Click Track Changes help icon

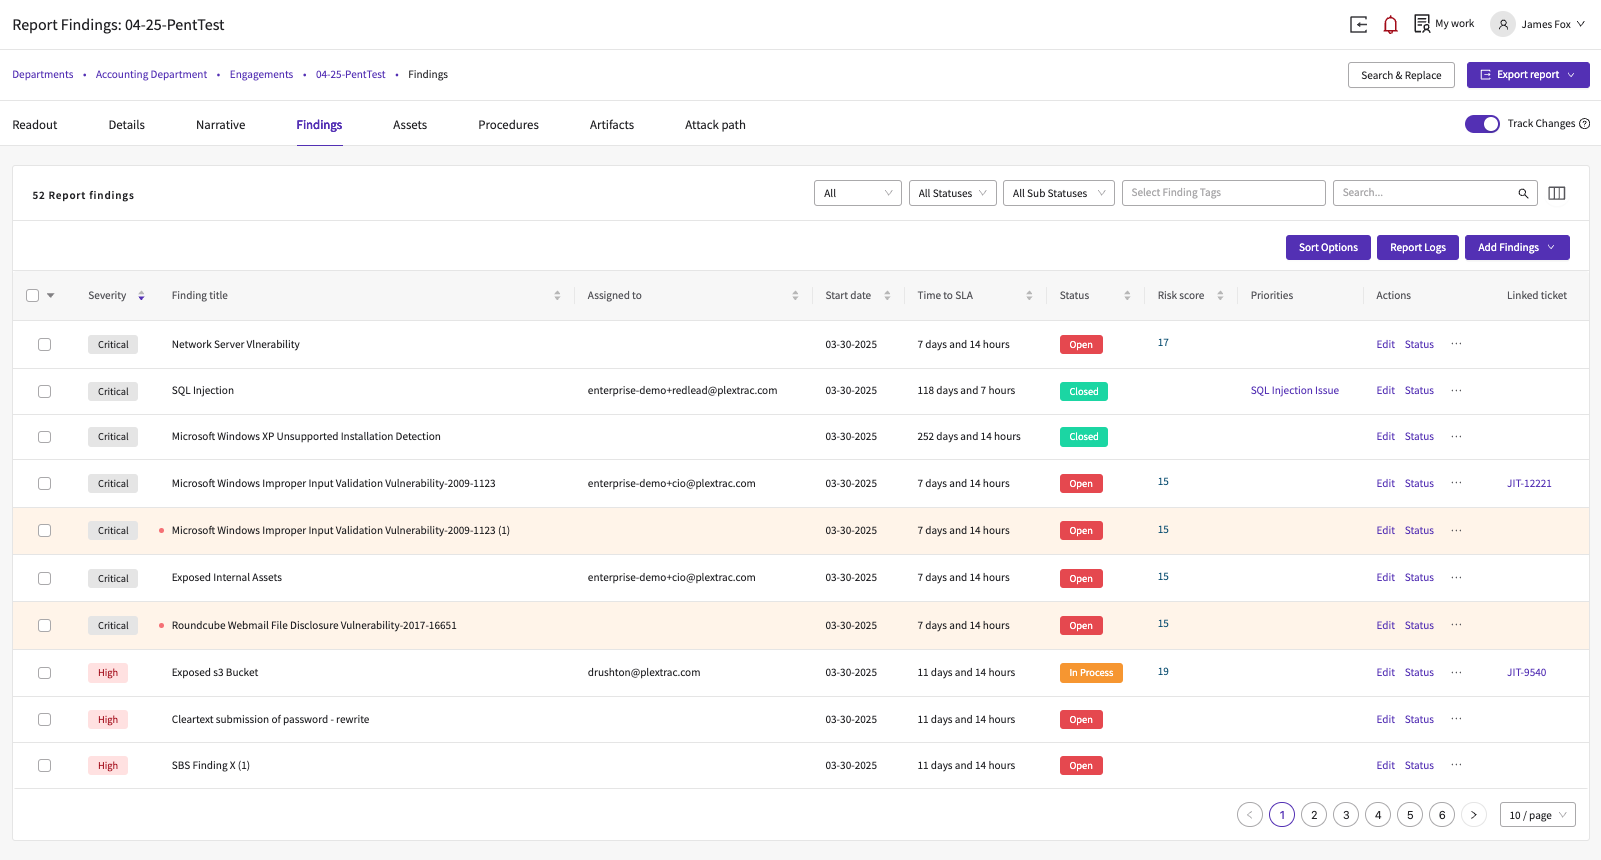(x=1584, y=124)
